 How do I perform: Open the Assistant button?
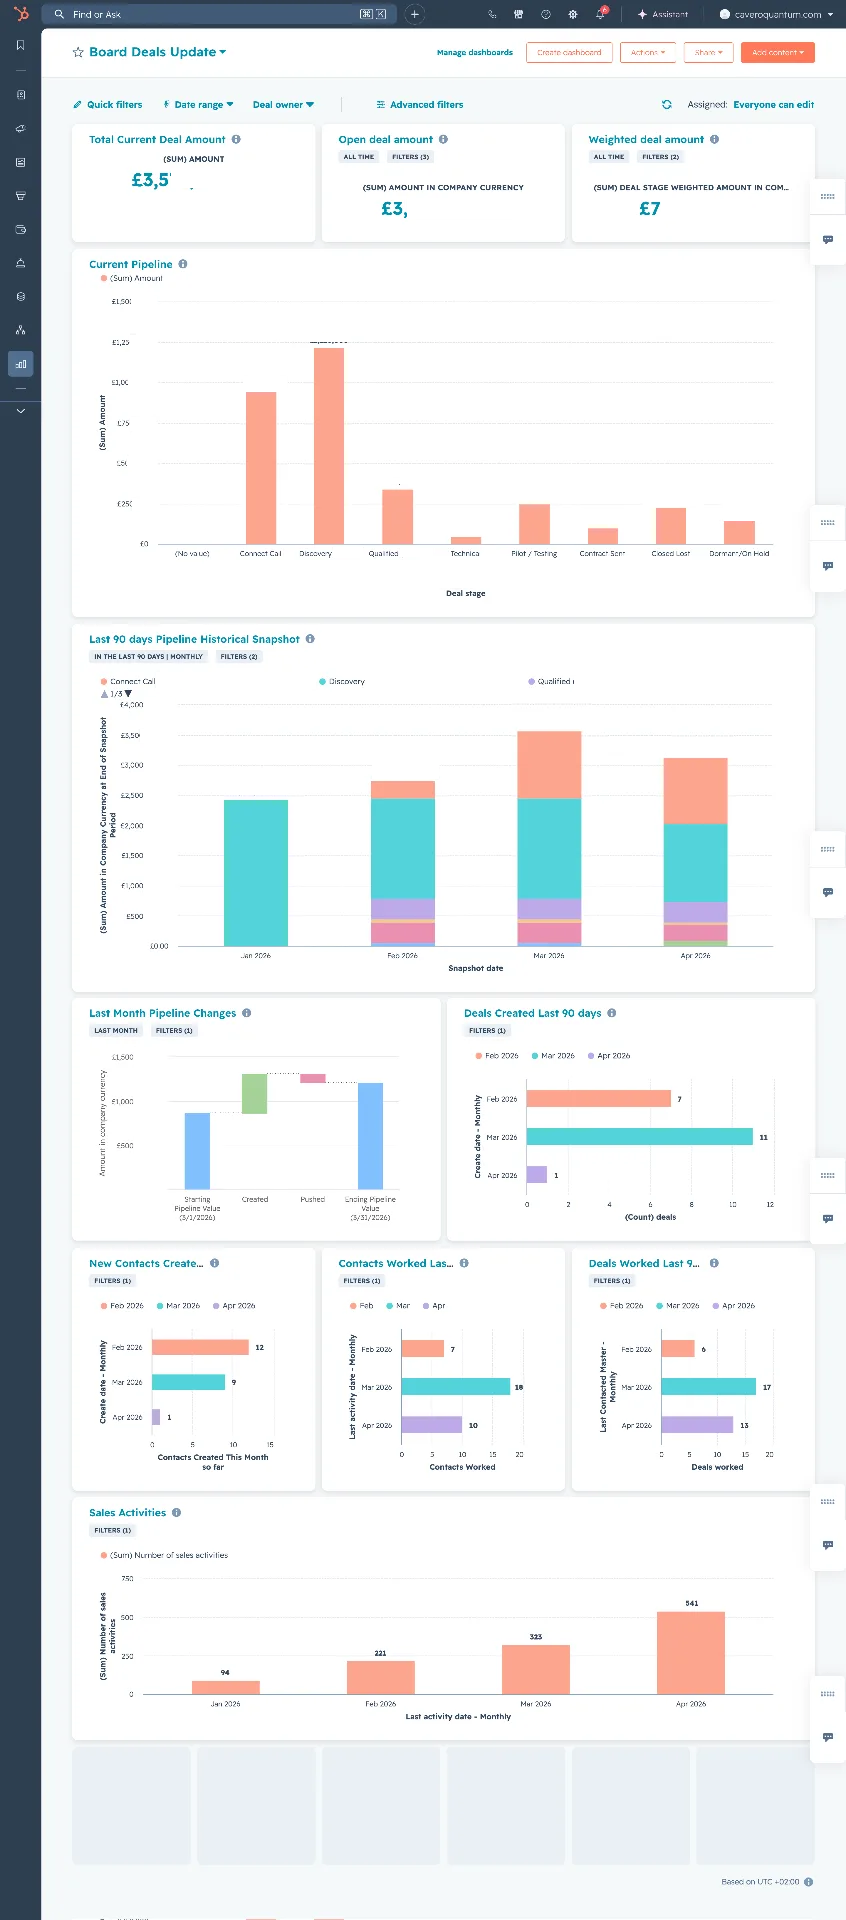pyautogui.click(x=662, y=14)
